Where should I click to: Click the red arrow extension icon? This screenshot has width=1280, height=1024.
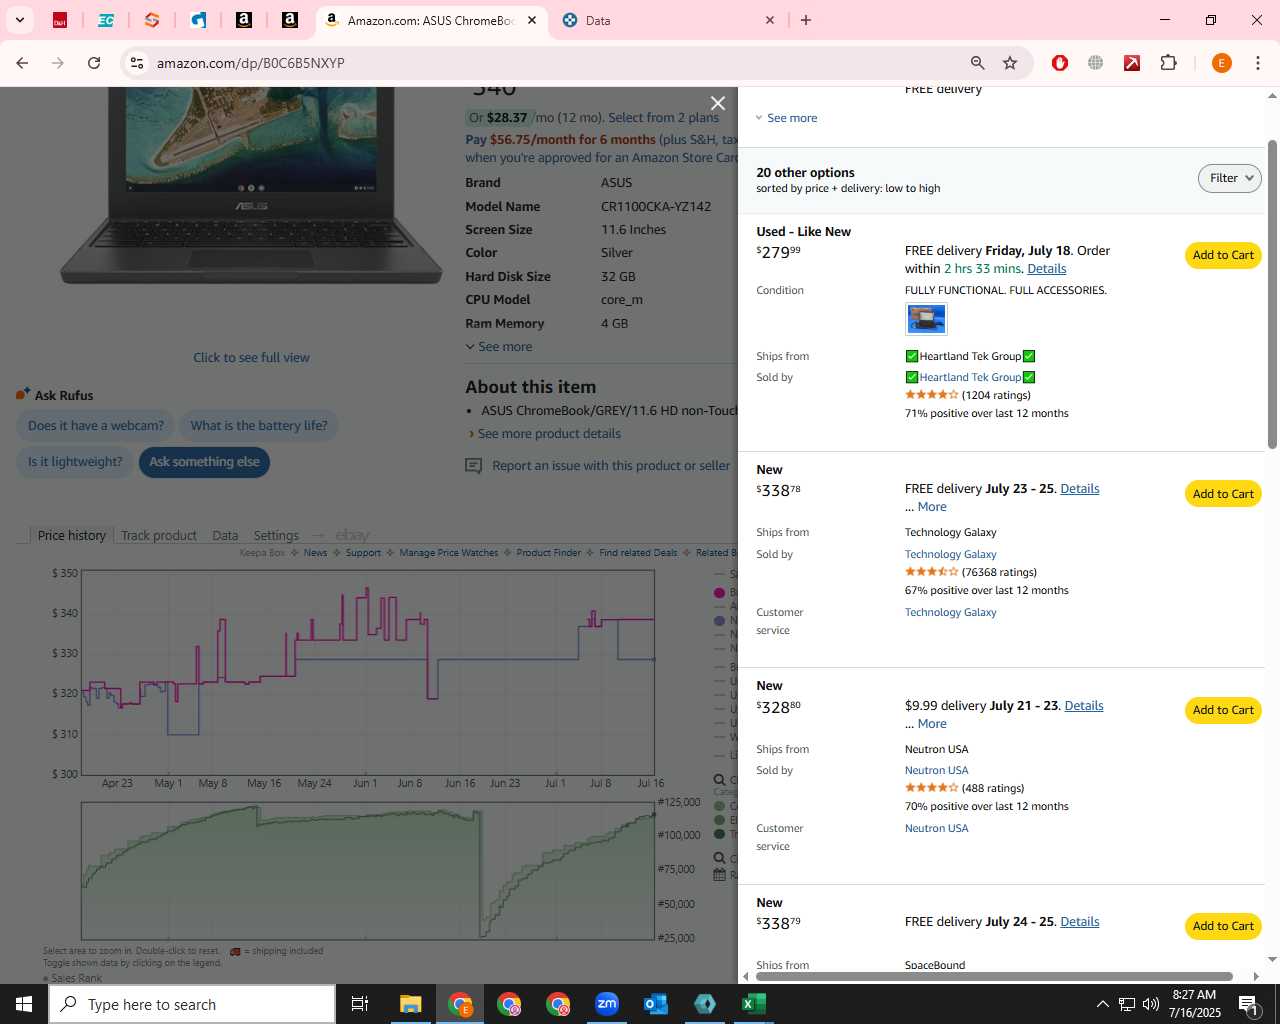point(1132,63)
